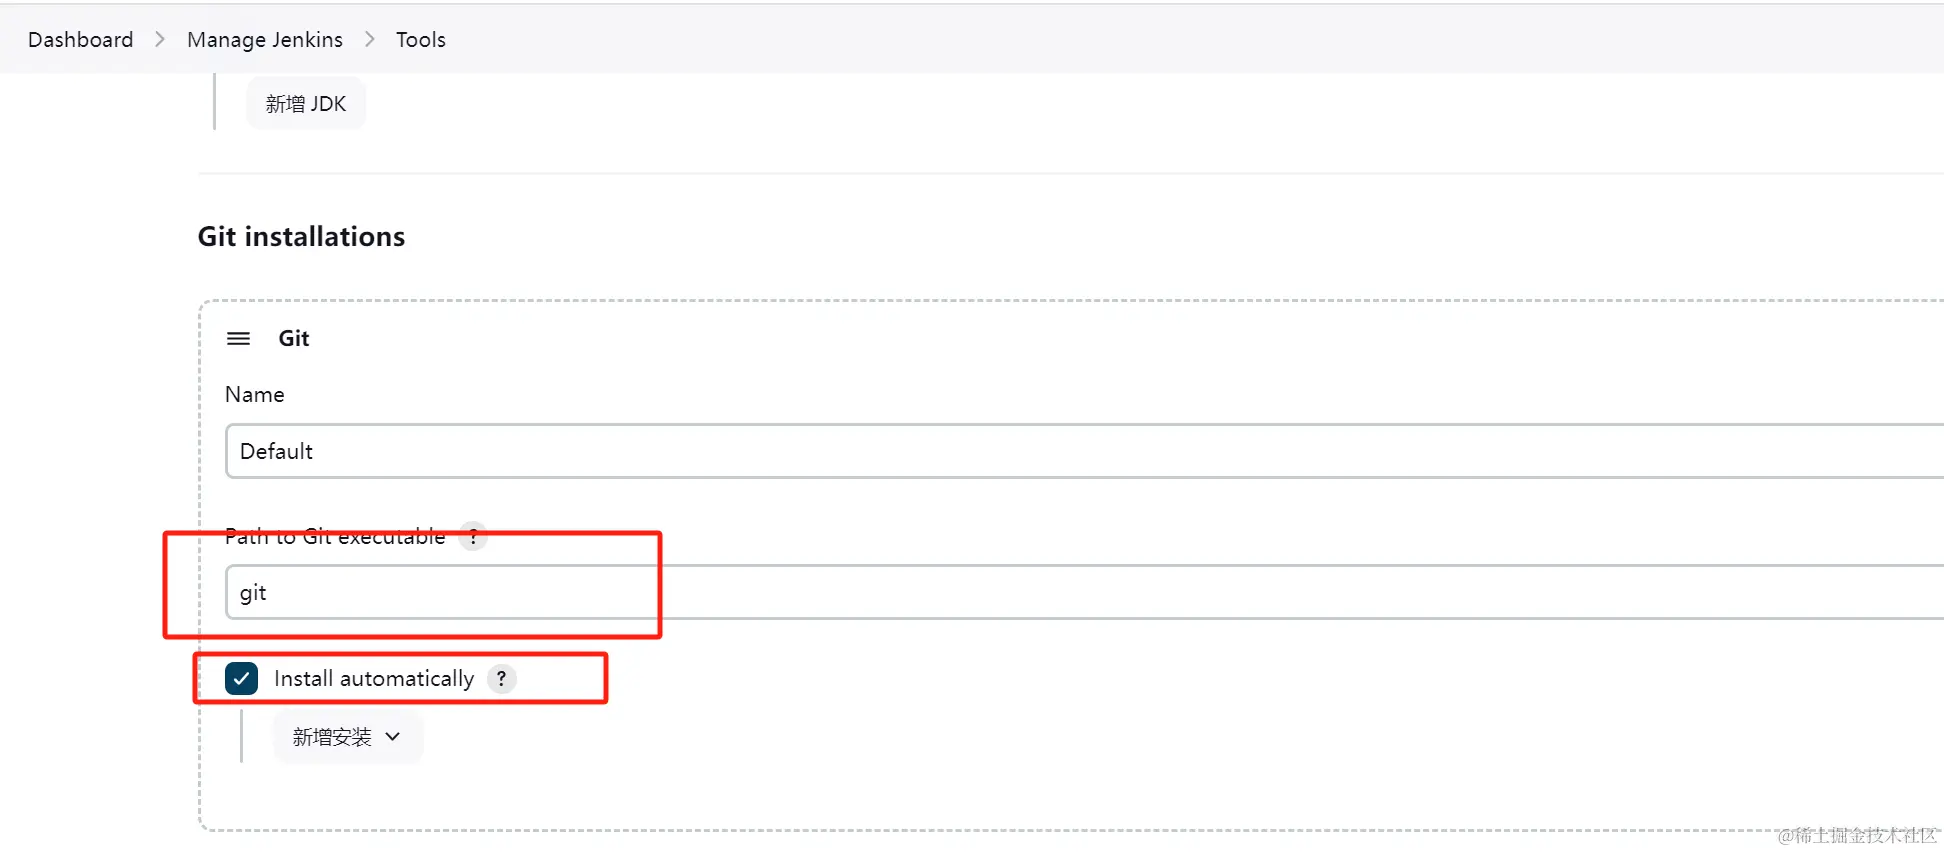Click the Name field label
The width and height of the screenshot is (1944, 852).
[255, 395]
